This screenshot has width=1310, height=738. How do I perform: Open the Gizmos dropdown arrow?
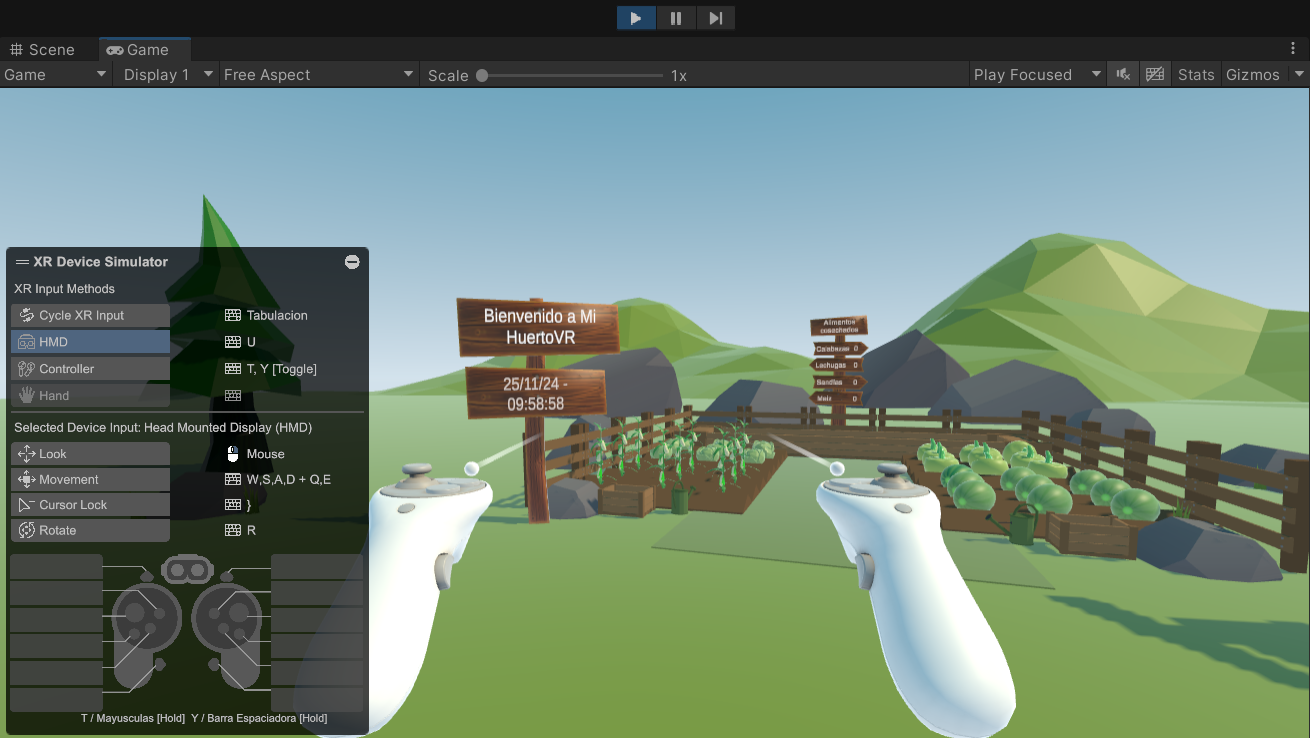[1299, 75]
